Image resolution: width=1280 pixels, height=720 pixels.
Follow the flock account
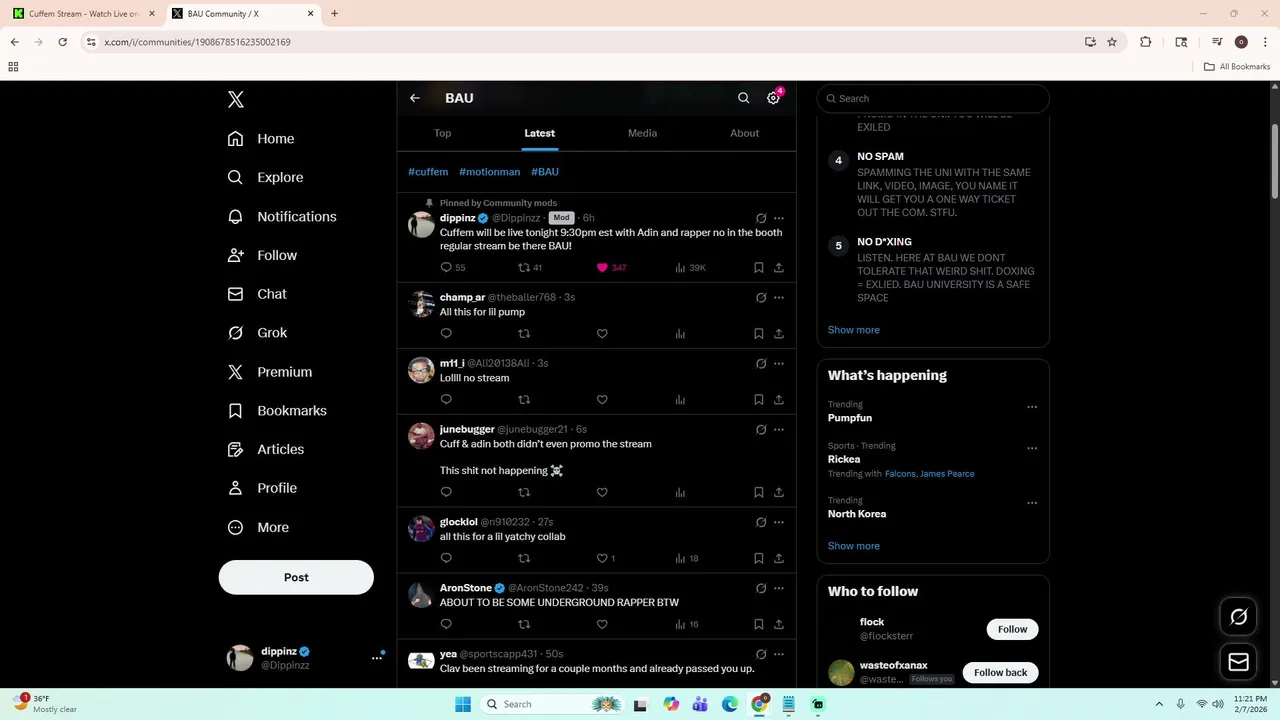coord(1012,629)
